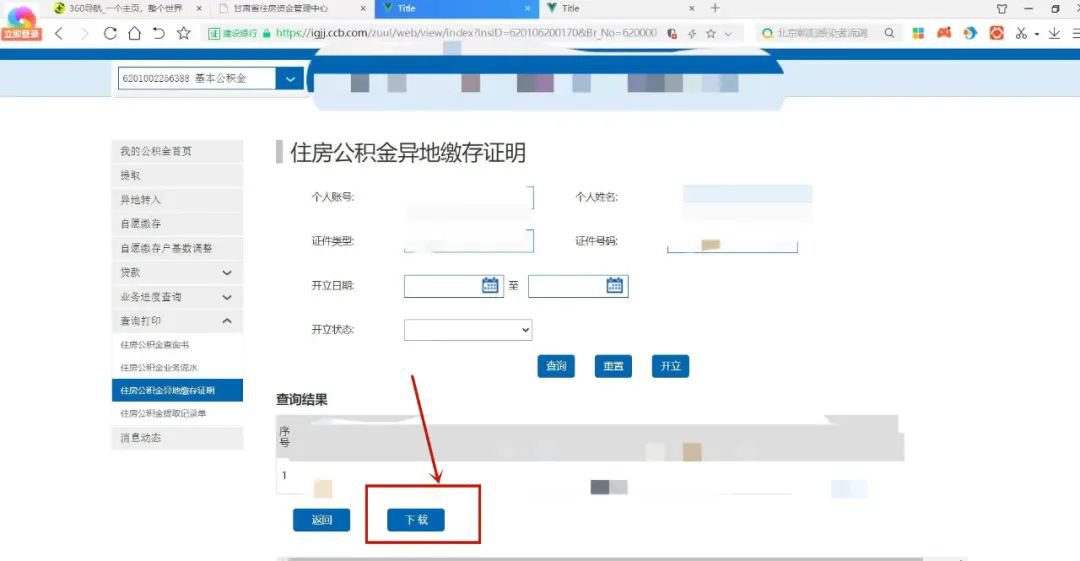Click the skin shirt icon in title bar
The image size is (1080, 561).
1001,8
